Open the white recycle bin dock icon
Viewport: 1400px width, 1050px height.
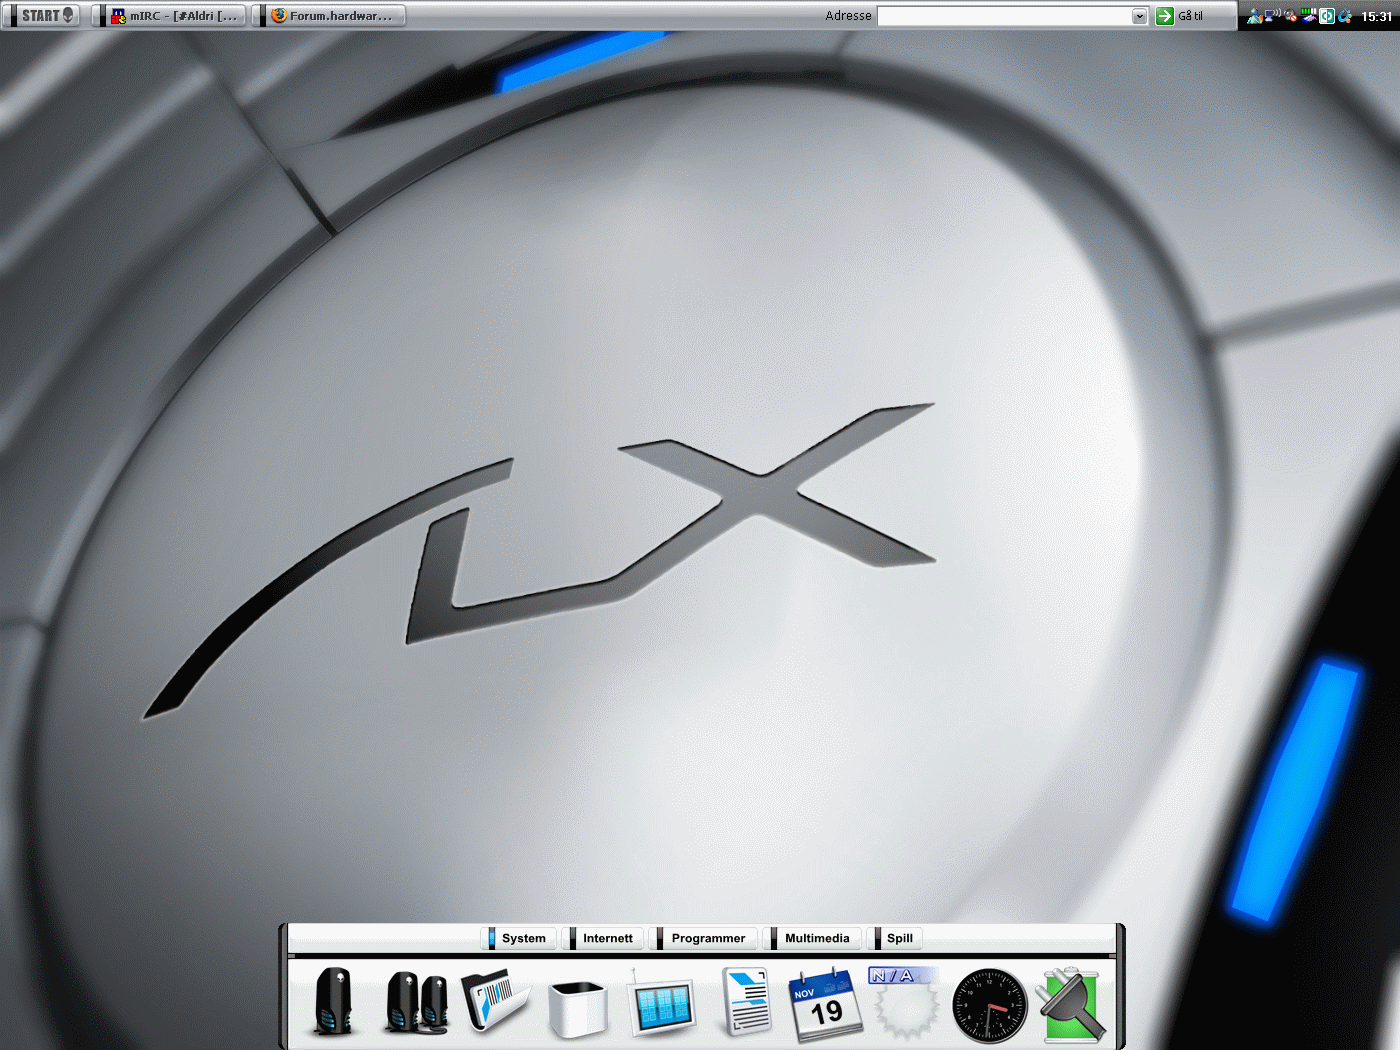click(x=578, y=1008)
